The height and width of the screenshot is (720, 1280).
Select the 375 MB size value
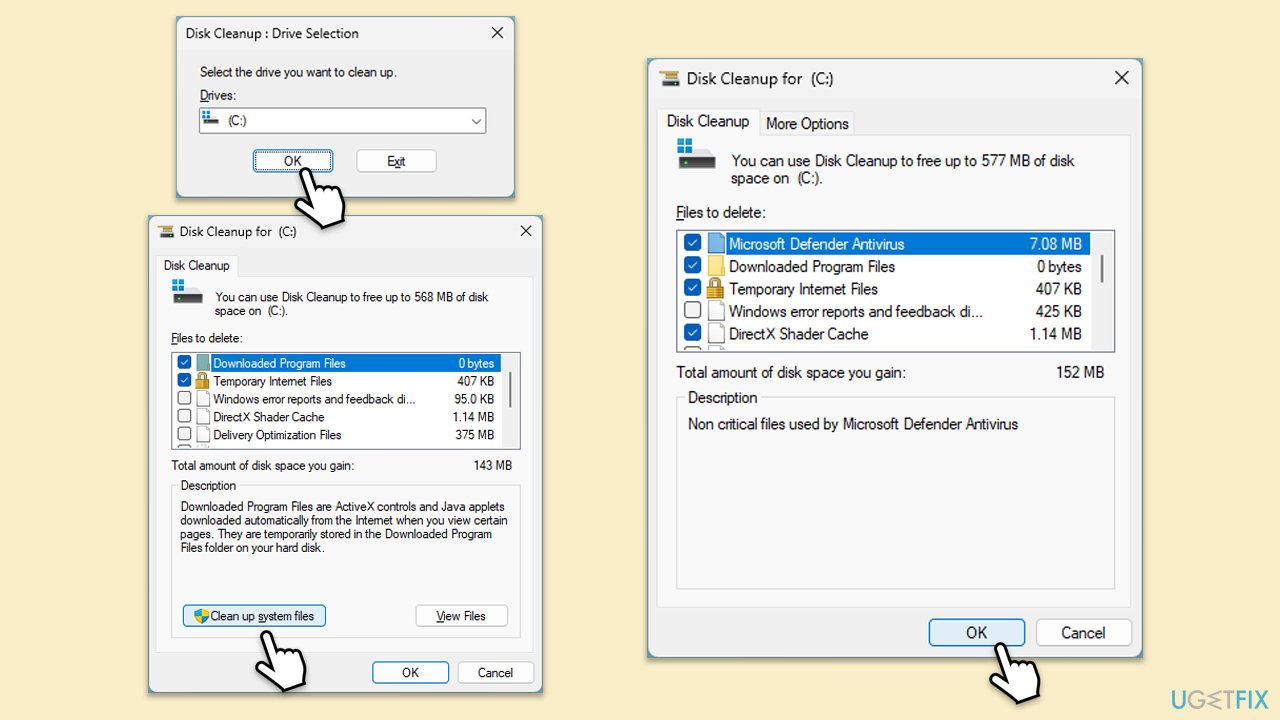tap(475, 435)
